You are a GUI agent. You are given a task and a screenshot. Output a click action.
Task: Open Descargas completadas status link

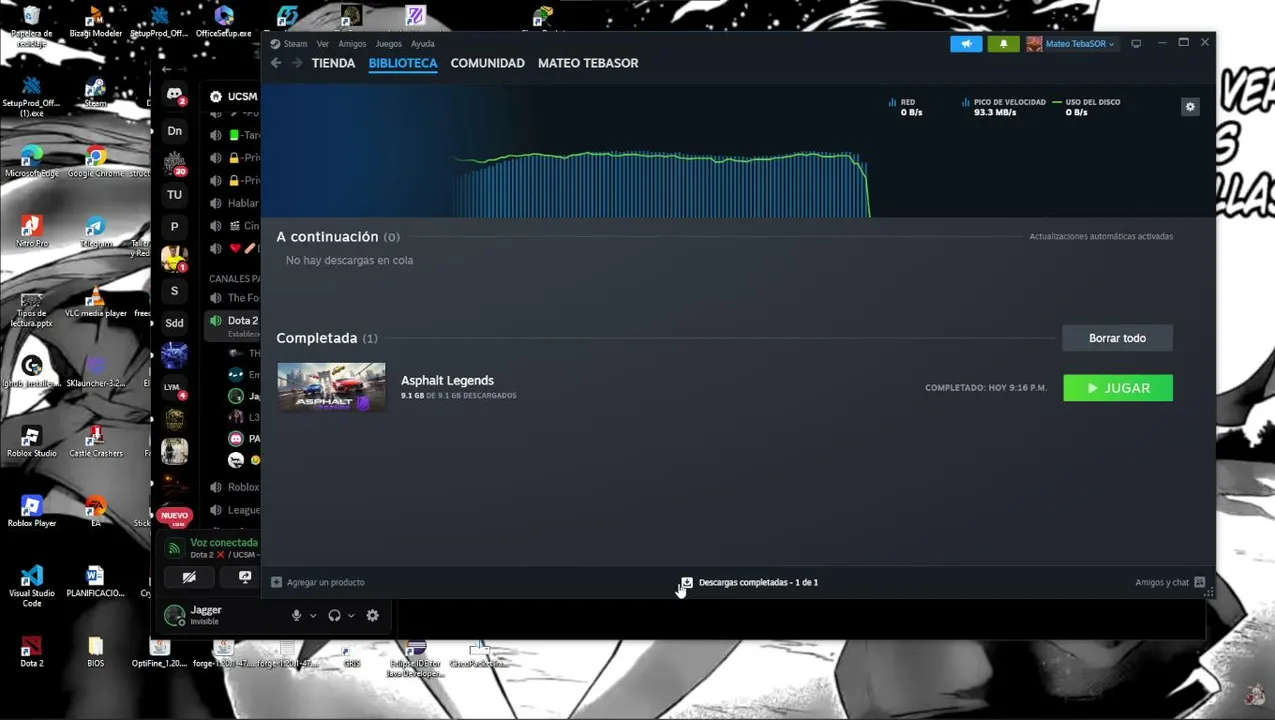pos(749,582)
